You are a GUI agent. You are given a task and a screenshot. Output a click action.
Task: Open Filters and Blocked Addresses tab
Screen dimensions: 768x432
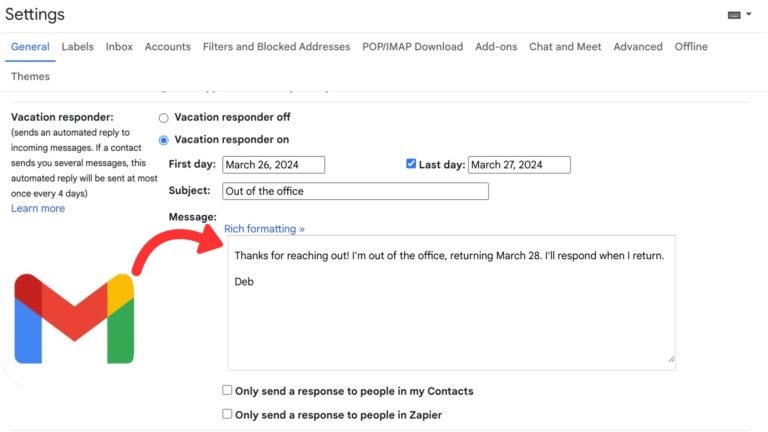(x=276, y=47)
